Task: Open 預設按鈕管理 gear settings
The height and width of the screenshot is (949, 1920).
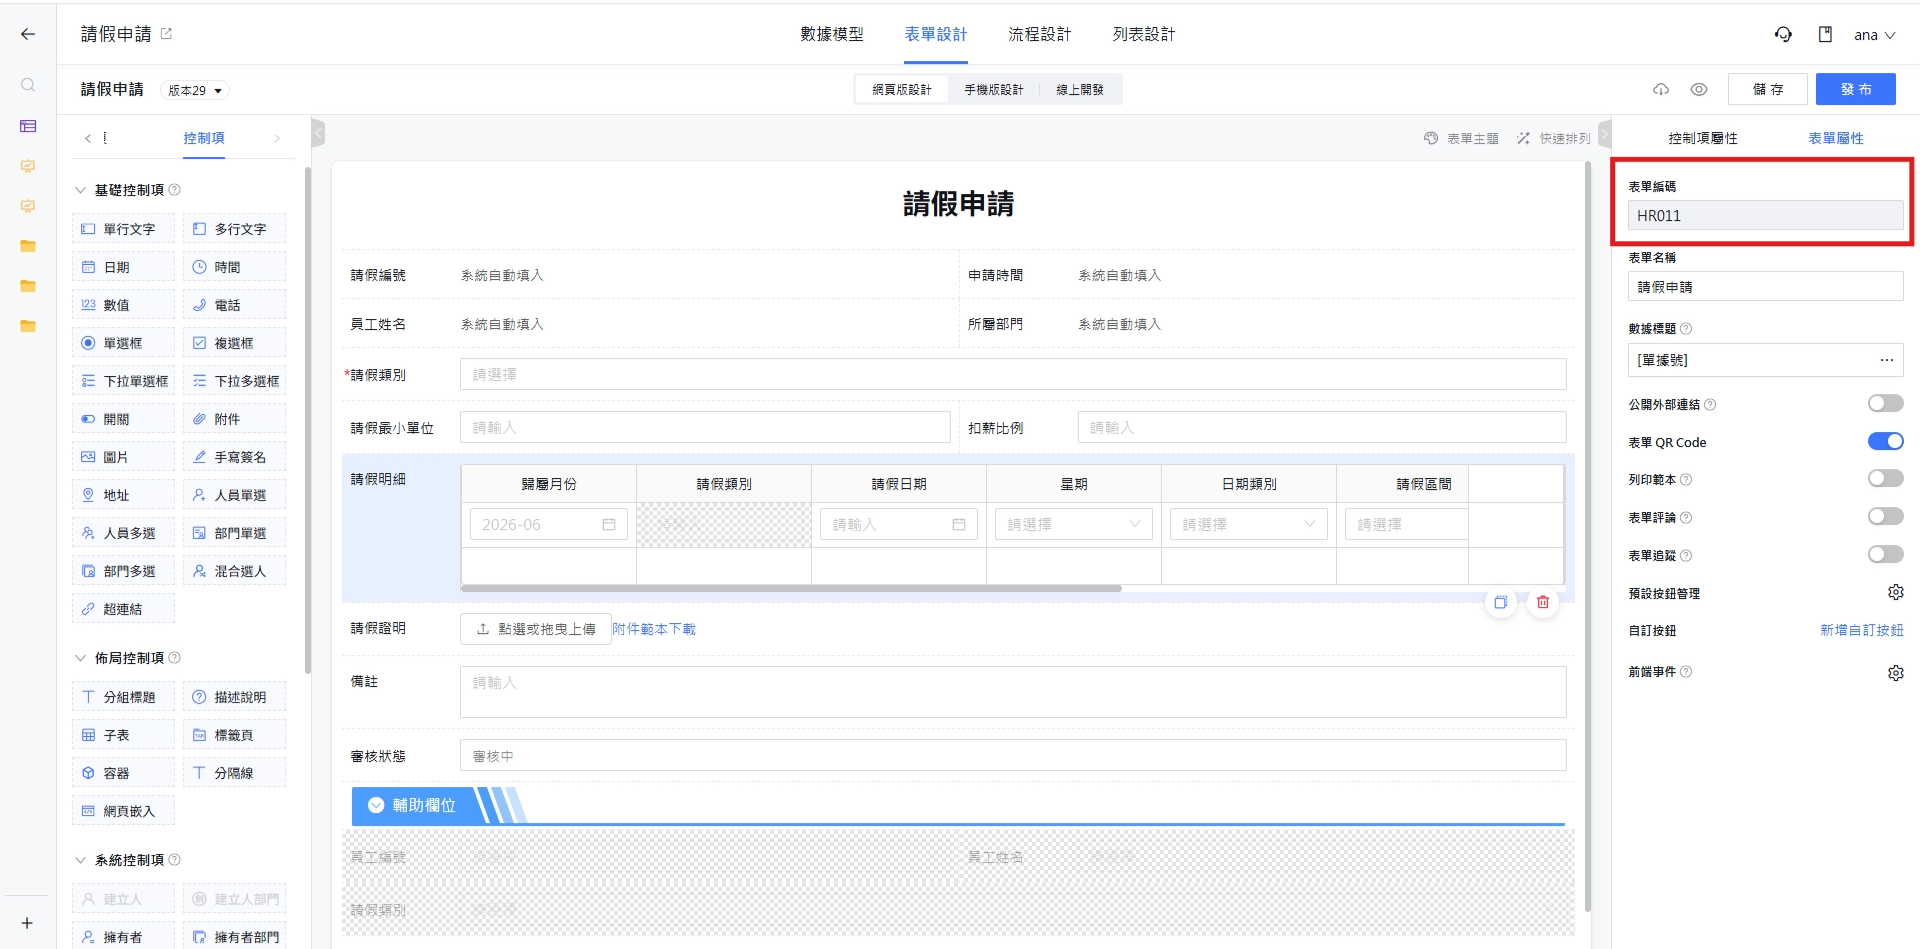Action: coord(1895,593)
